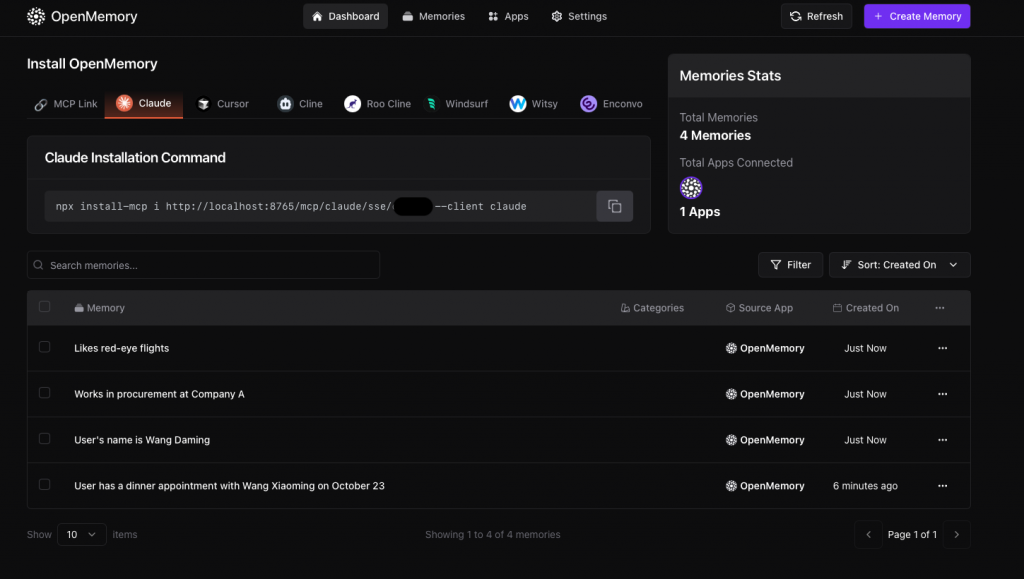Open actions menu for Wang Daming row
The height and width of the screenshot is (579, 1024).
point(942,440)
